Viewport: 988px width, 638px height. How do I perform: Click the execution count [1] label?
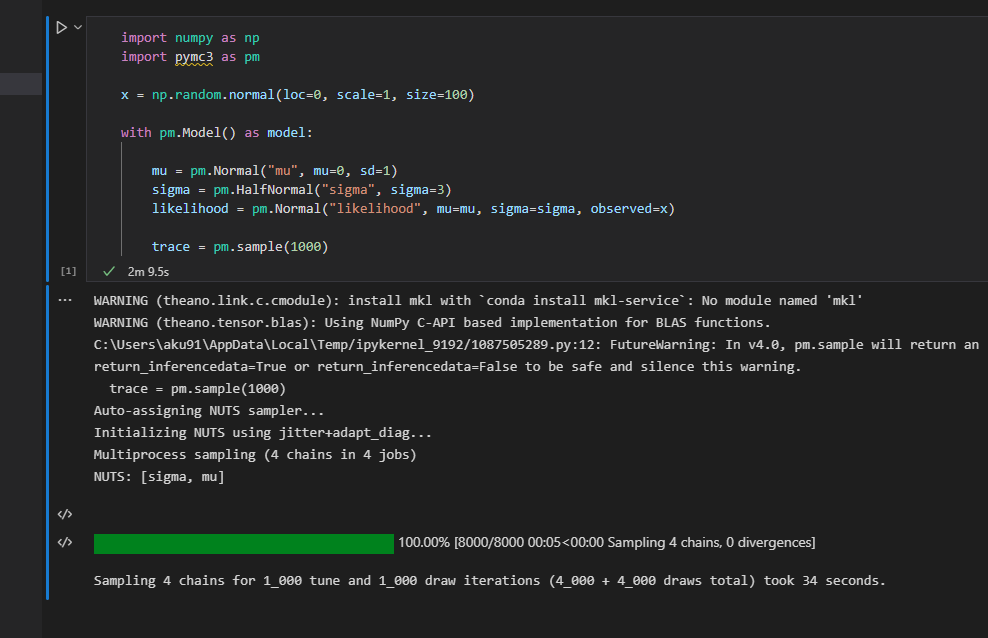point(68,271)
